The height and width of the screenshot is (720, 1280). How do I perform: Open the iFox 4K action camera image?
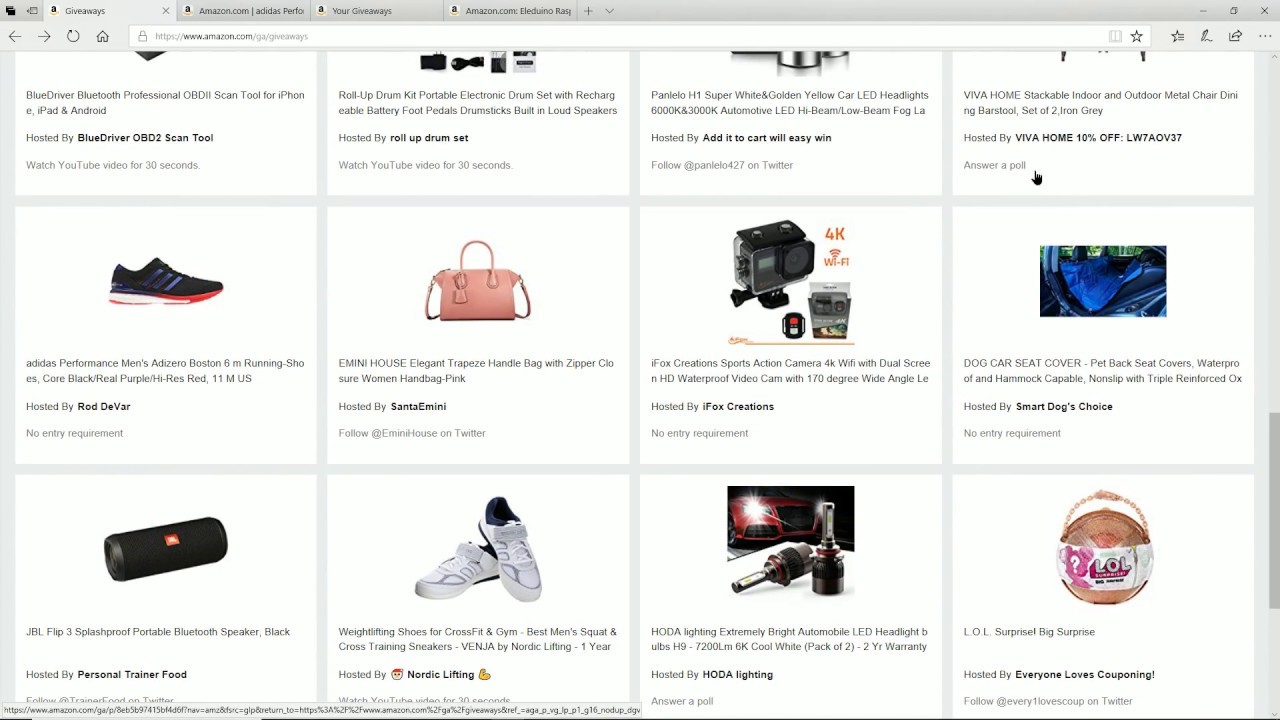[x=791, y=281]
